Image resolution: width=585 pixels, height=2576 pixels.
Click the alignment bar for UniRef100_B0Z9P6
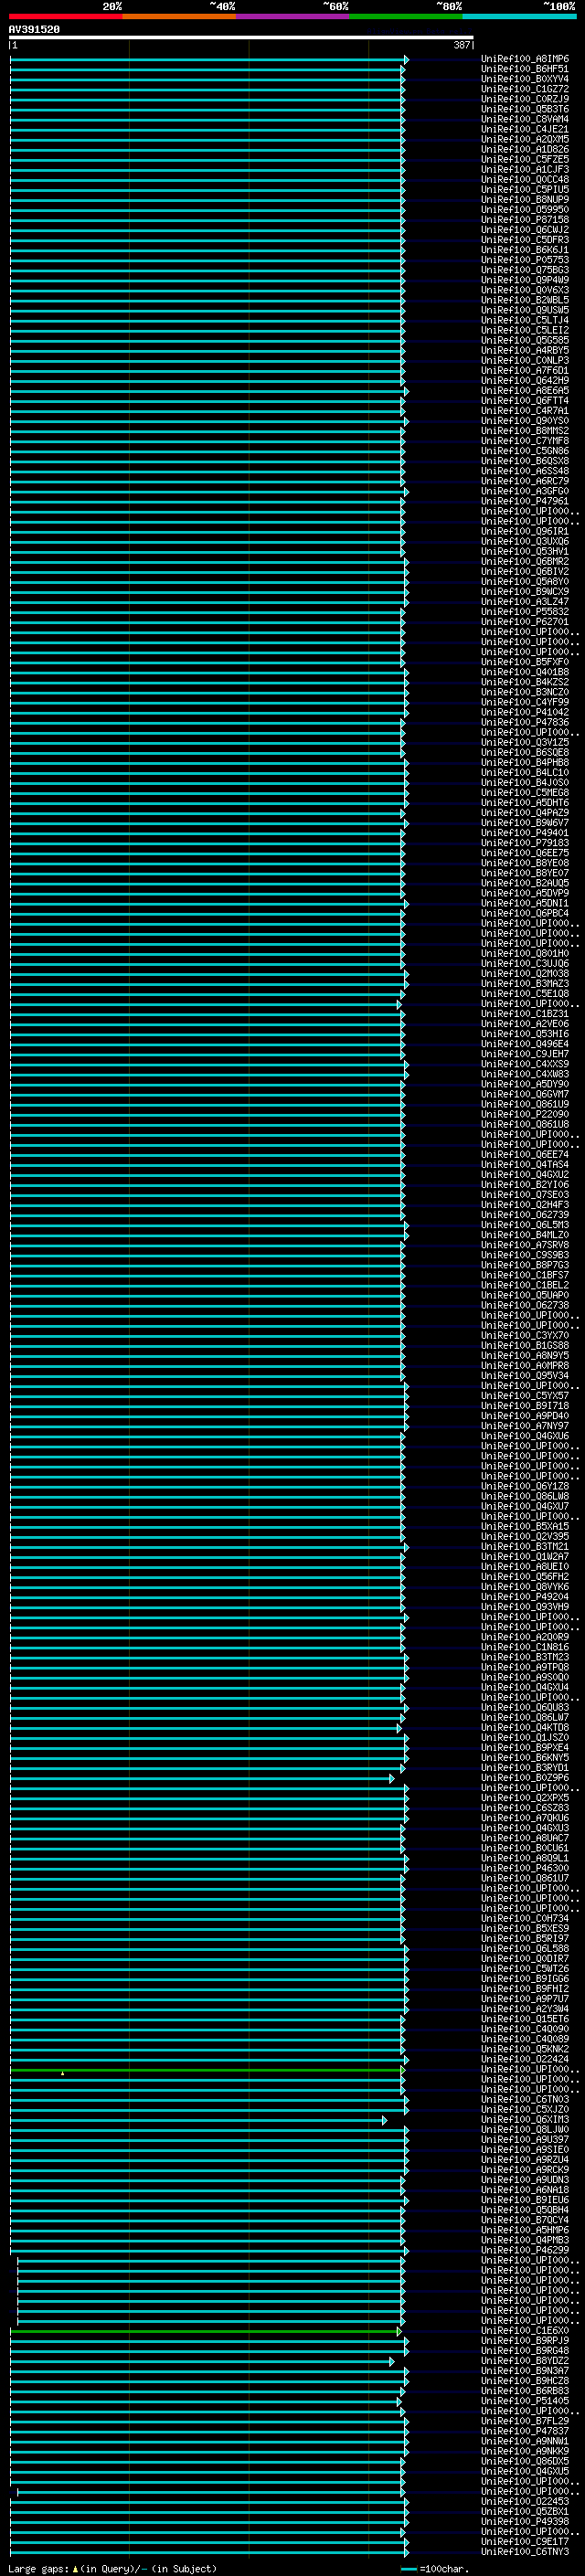point(202,1778)
